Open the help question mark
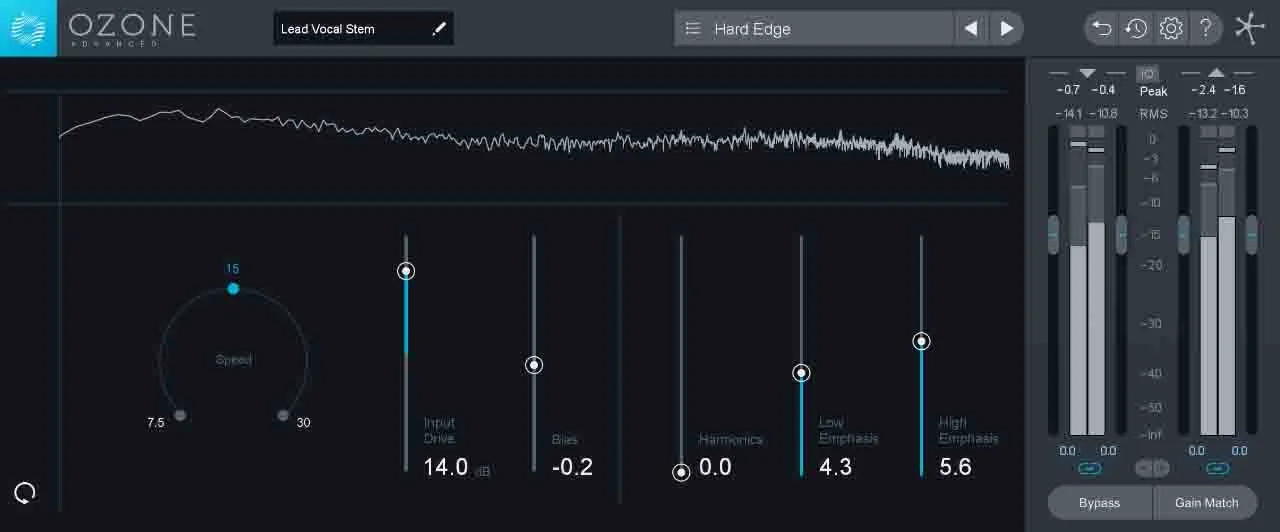 (x=1206, y=29)
